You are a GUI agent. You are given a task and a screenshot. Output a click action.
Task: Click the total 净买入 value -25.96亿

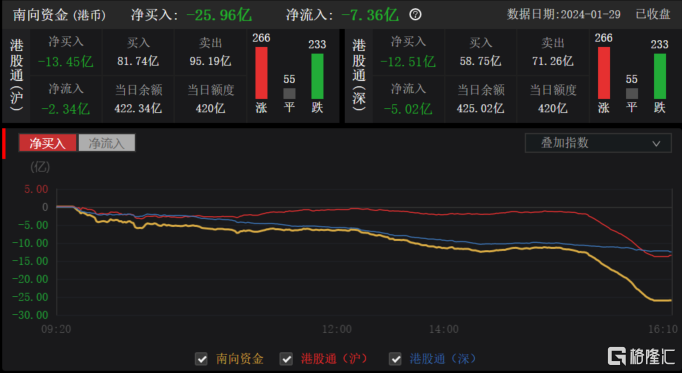[x=219, y=15]
